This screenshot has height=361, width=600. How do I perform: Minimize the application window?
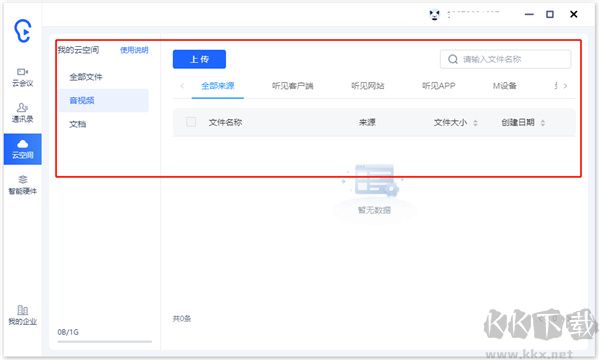[529, 15]
